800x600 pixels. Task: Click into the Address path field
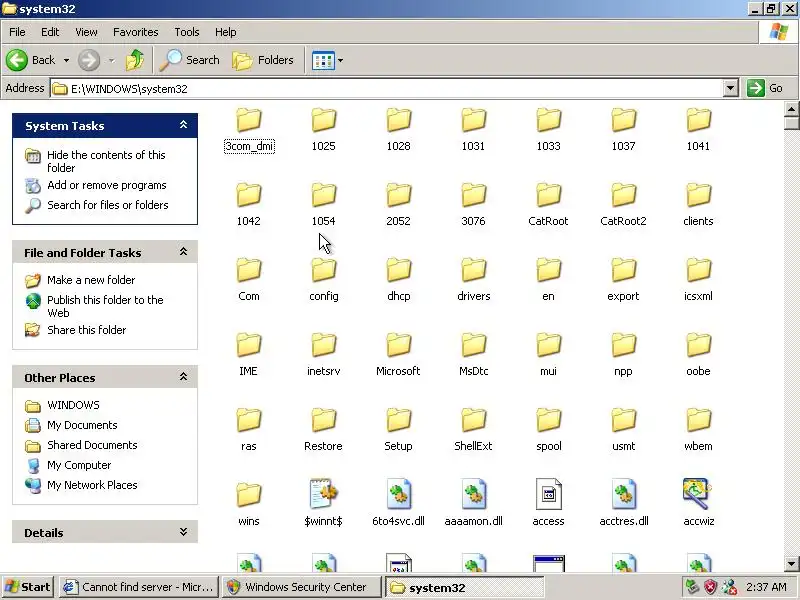click(387, 88)
